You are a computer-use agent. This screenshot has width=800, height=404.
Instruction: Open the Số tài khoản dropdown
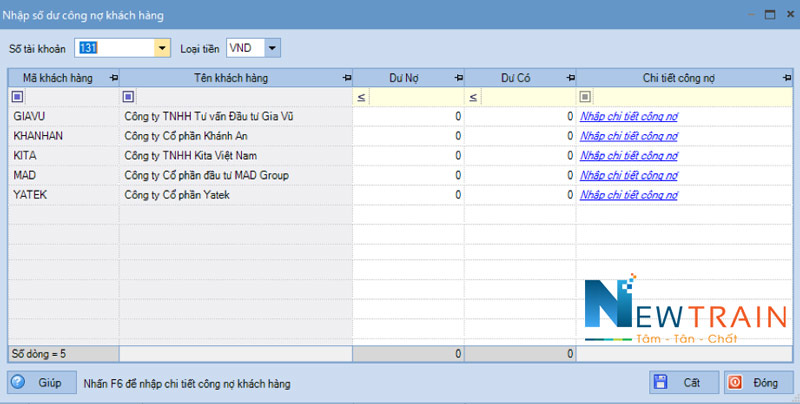pyautogui.click(x=162, y=48)
